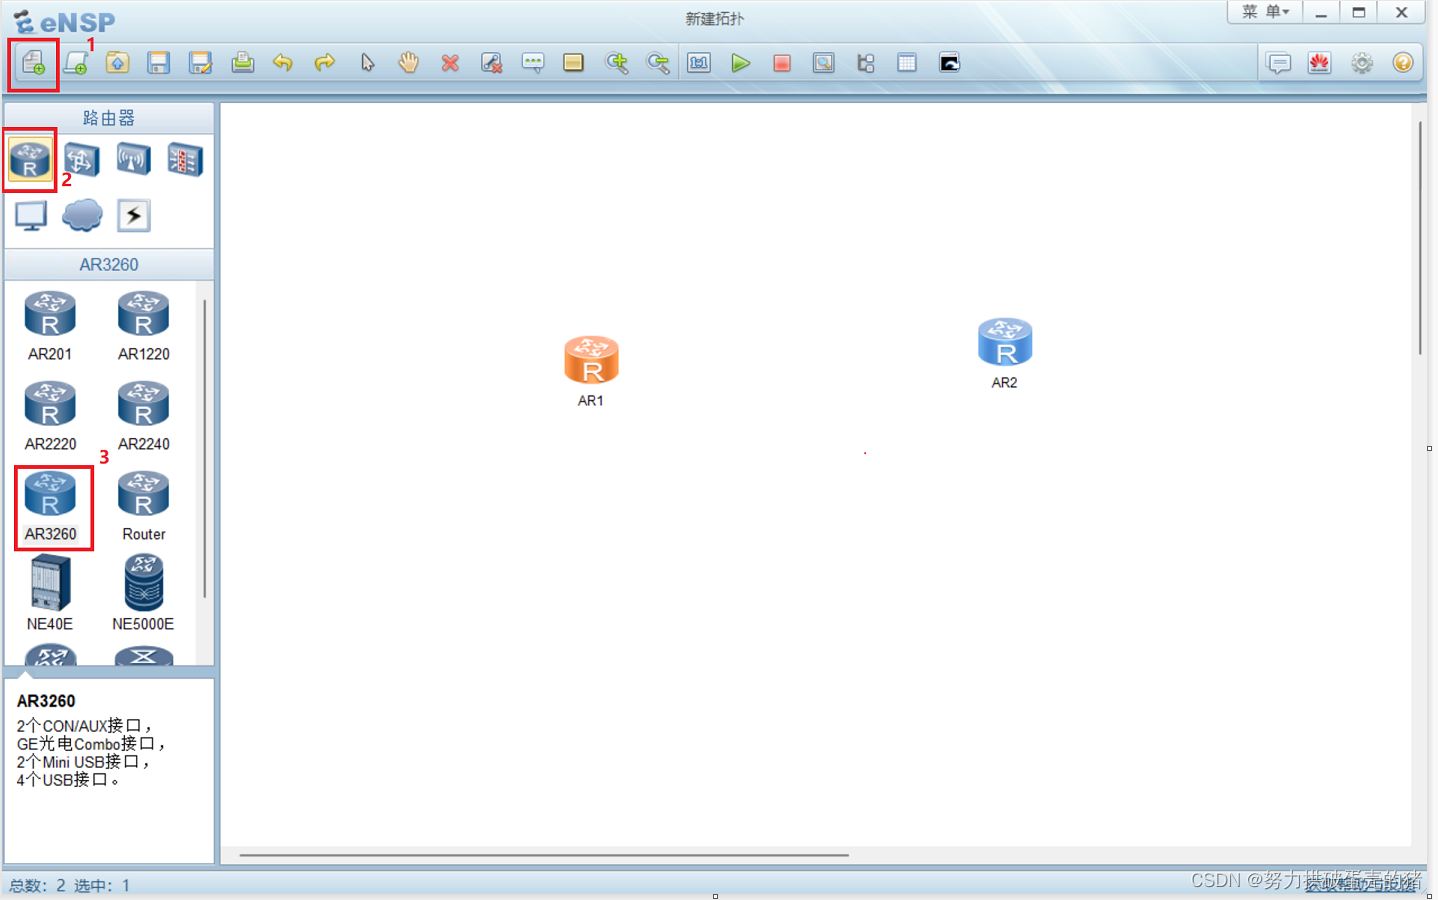Click the 总数: 2 status bar text
Screen dimensions: 1438x900
(x=37, y=886)
